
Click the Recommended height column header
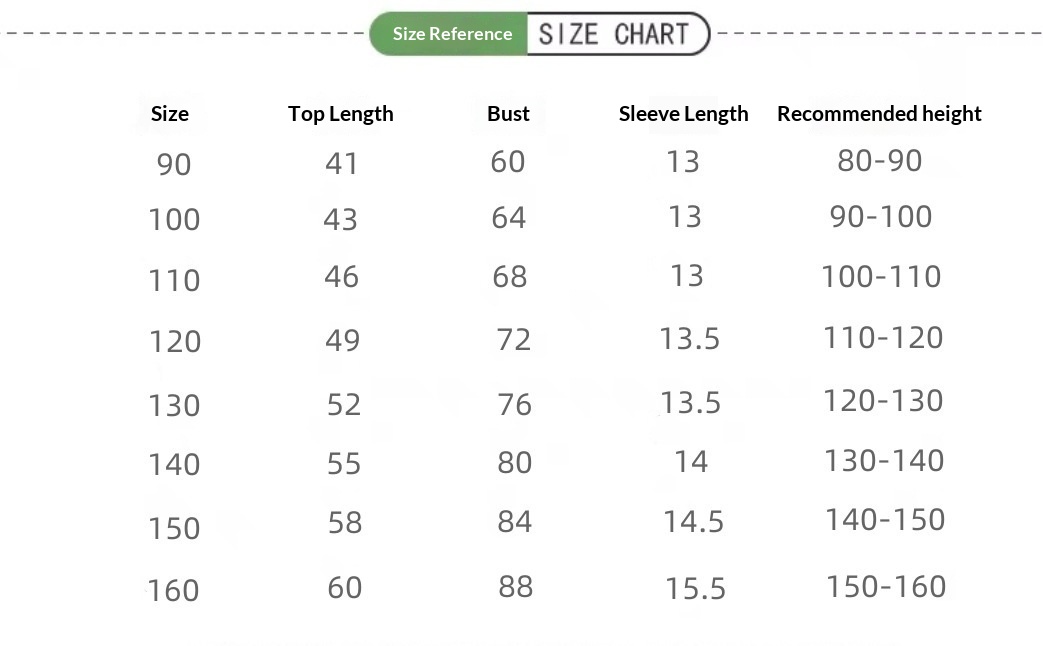879,114
